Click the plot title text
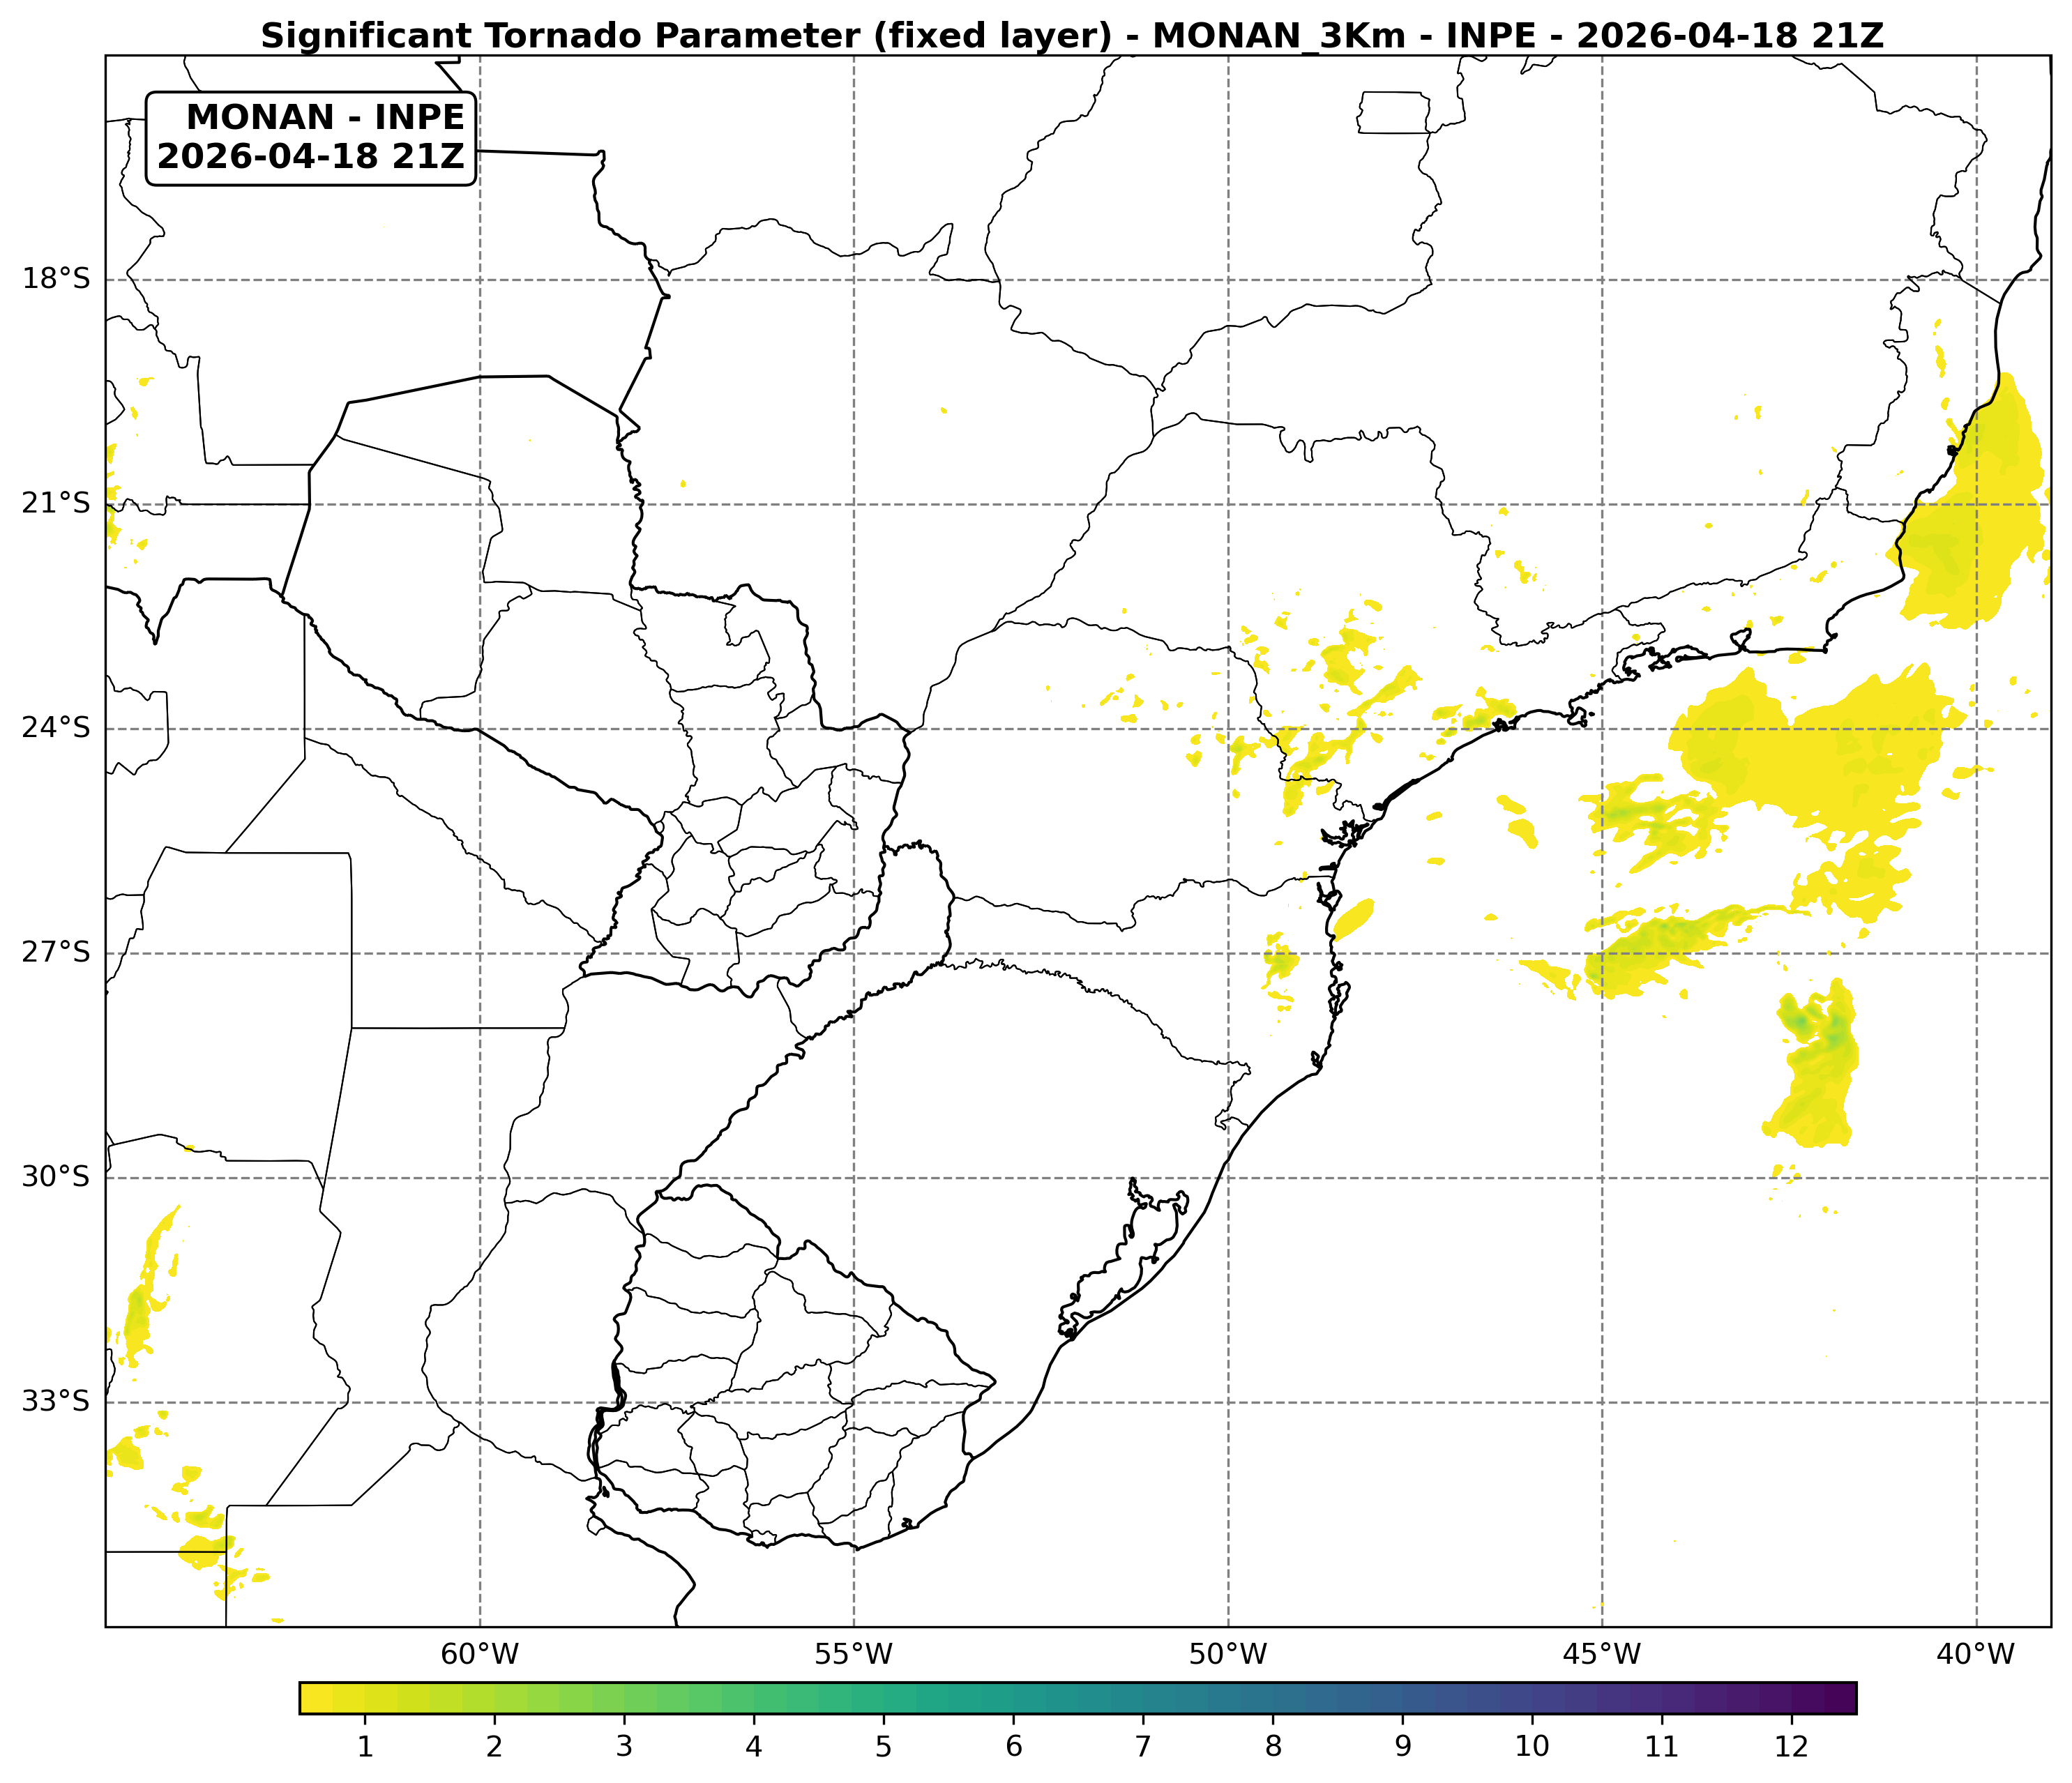 [x=1072, y=36]
